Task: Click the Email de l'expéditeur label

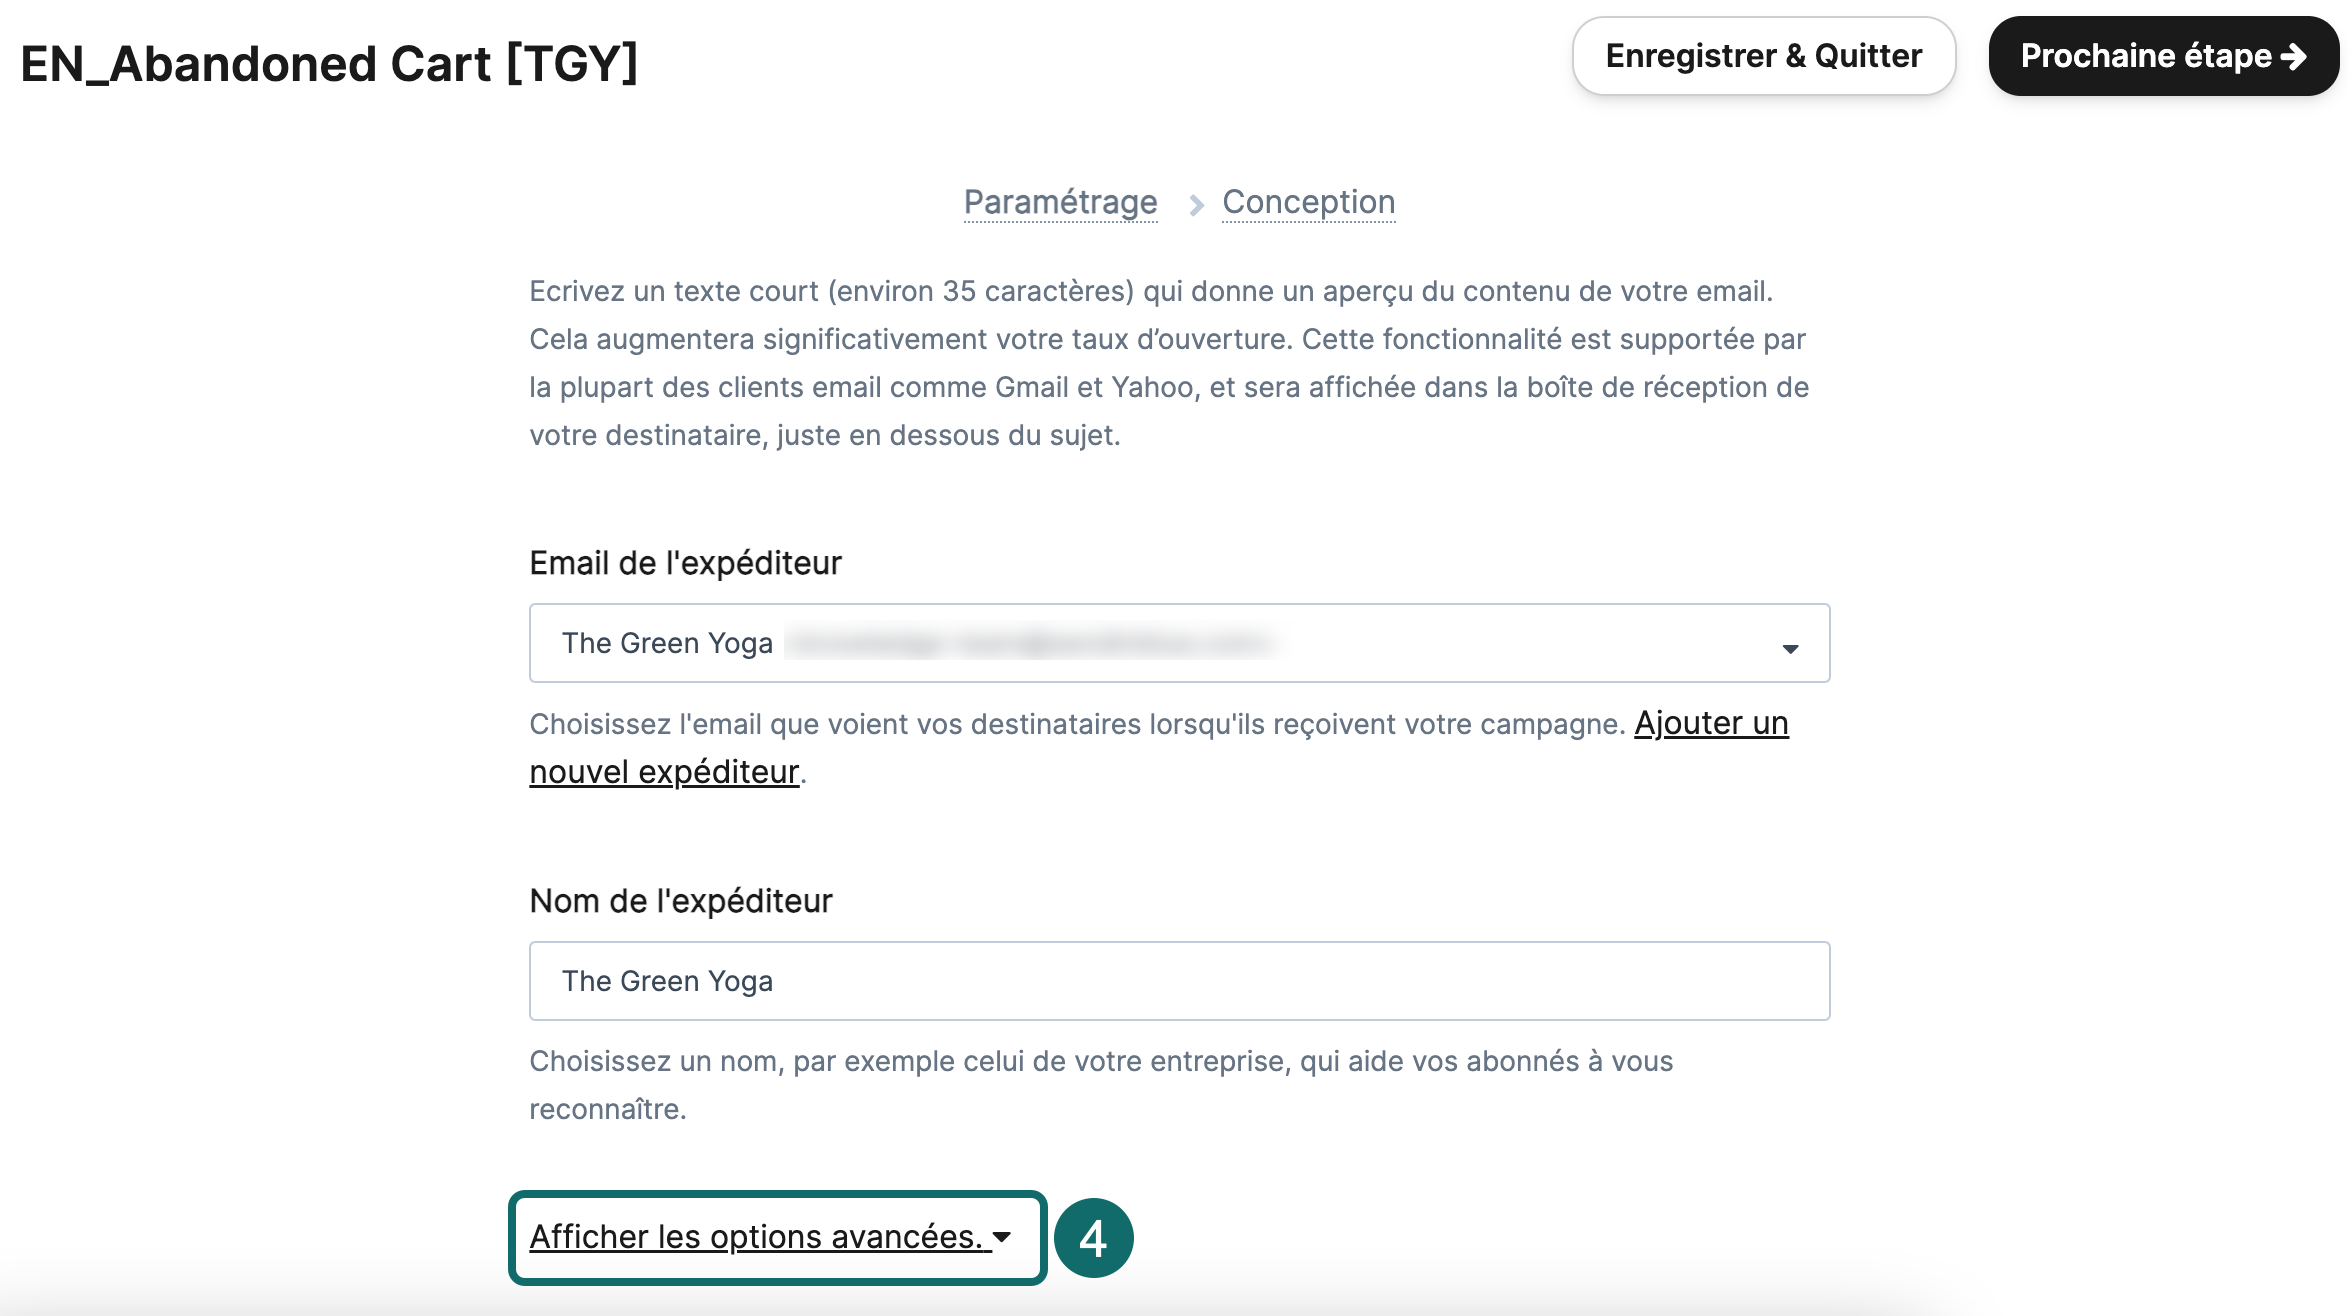Action: pos(685,564)
